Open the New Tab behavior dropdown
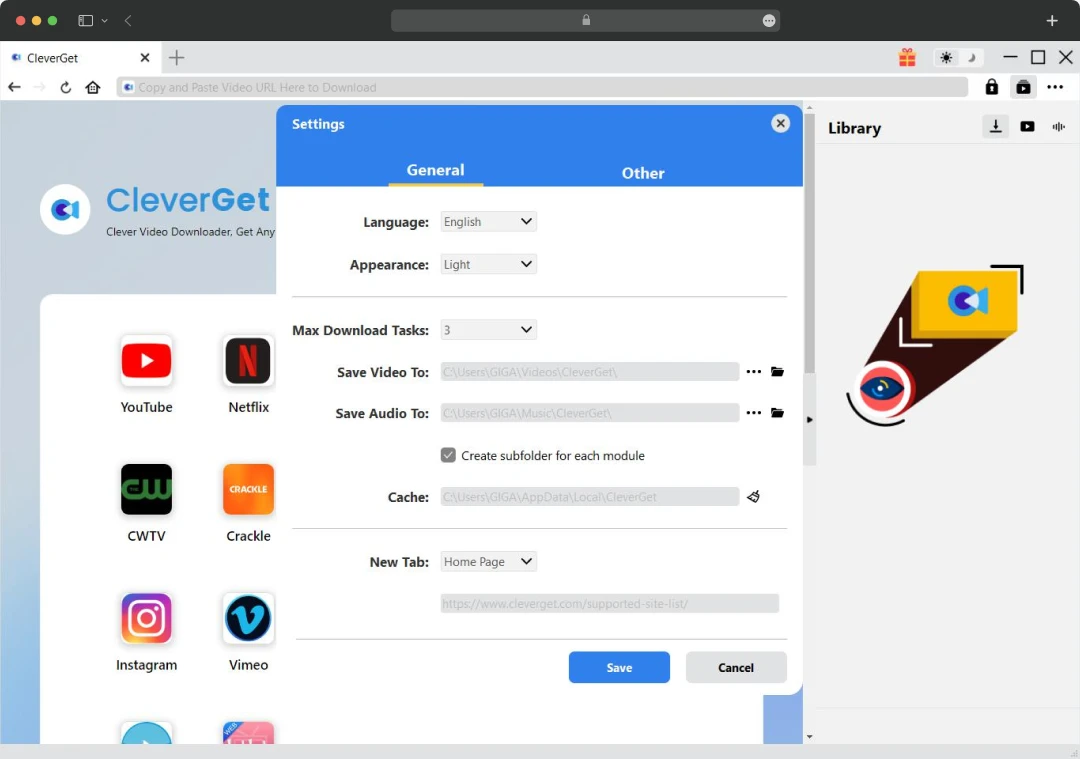1080x759 pixels. click(488, 561)
